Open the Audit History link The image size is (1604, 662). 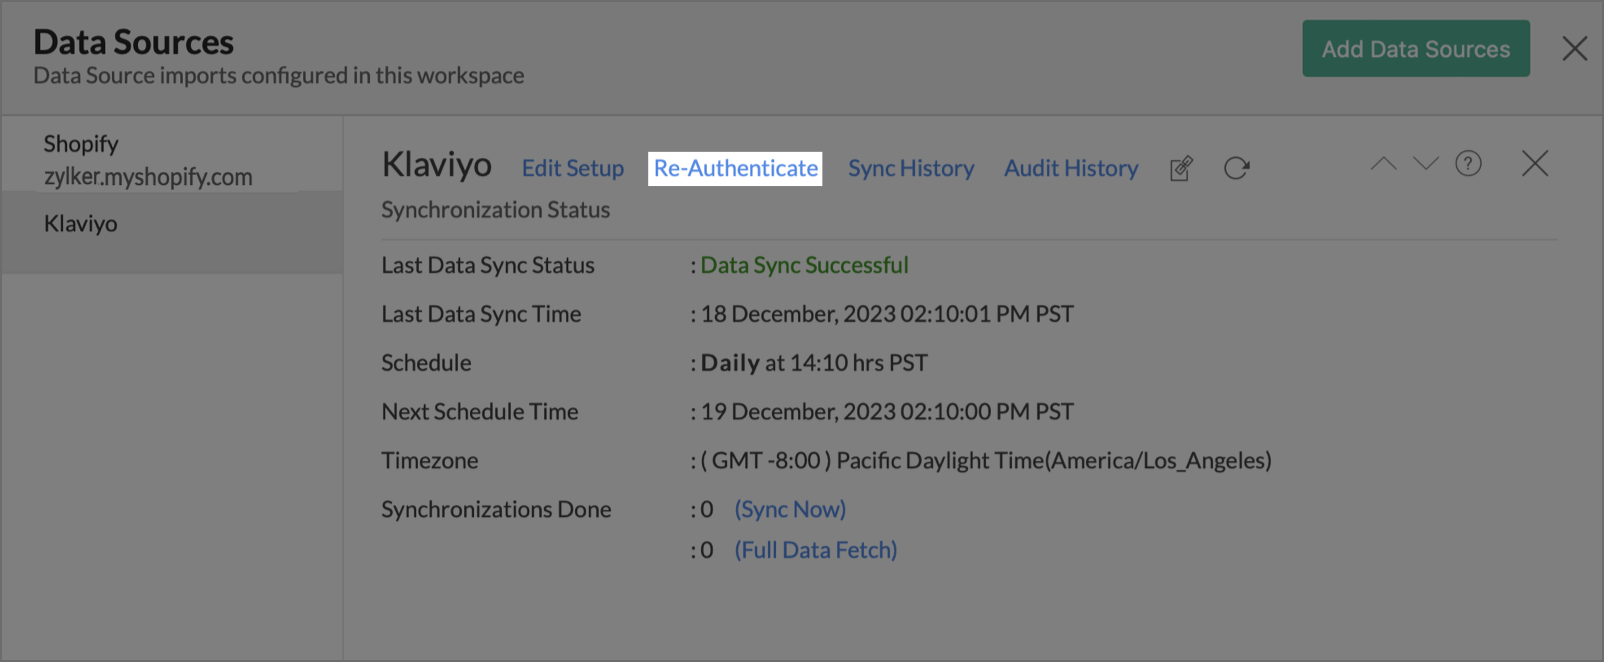pyautogui.click(x=1071, y=168)
